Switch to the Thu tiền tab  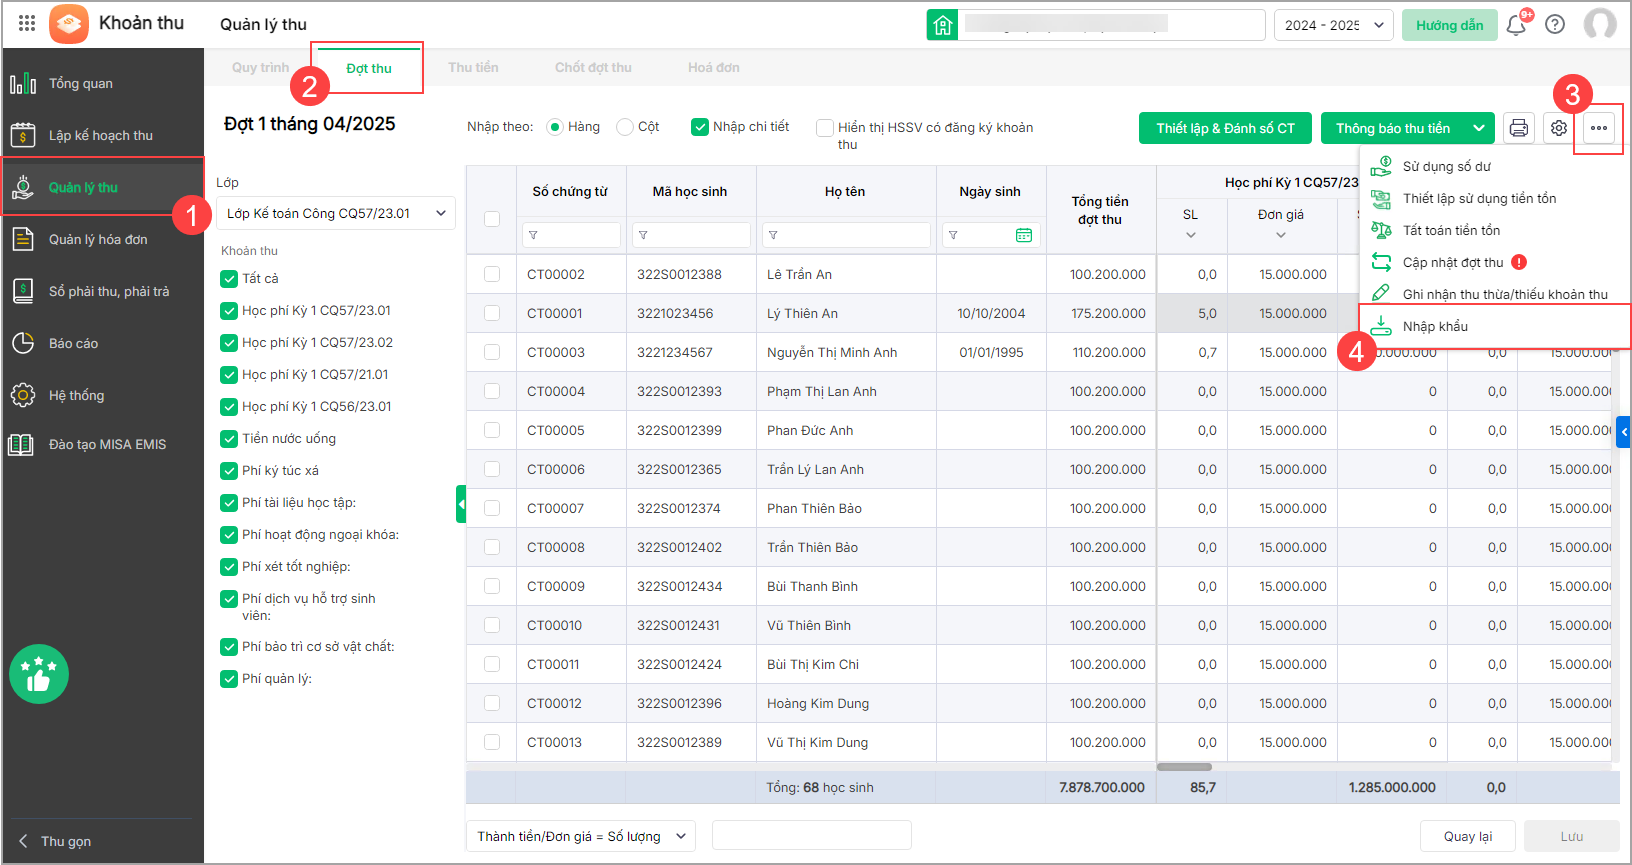coord(473,68)
